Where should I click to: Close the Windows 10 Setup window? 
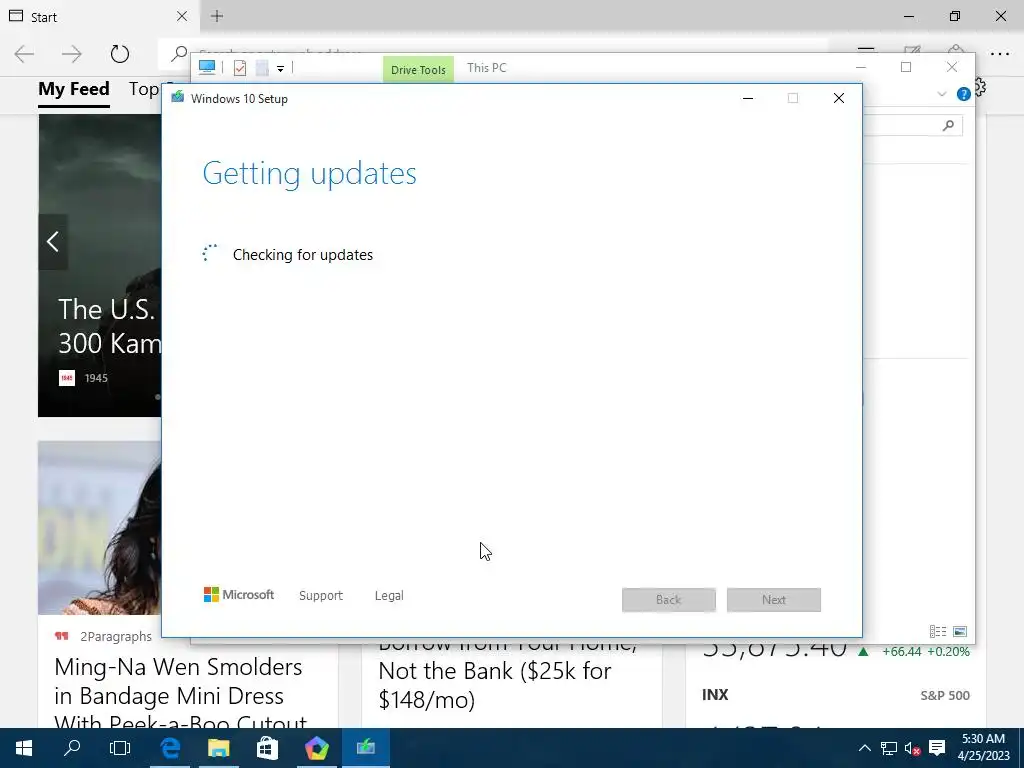pyautogui.click(x=839, y=98)
